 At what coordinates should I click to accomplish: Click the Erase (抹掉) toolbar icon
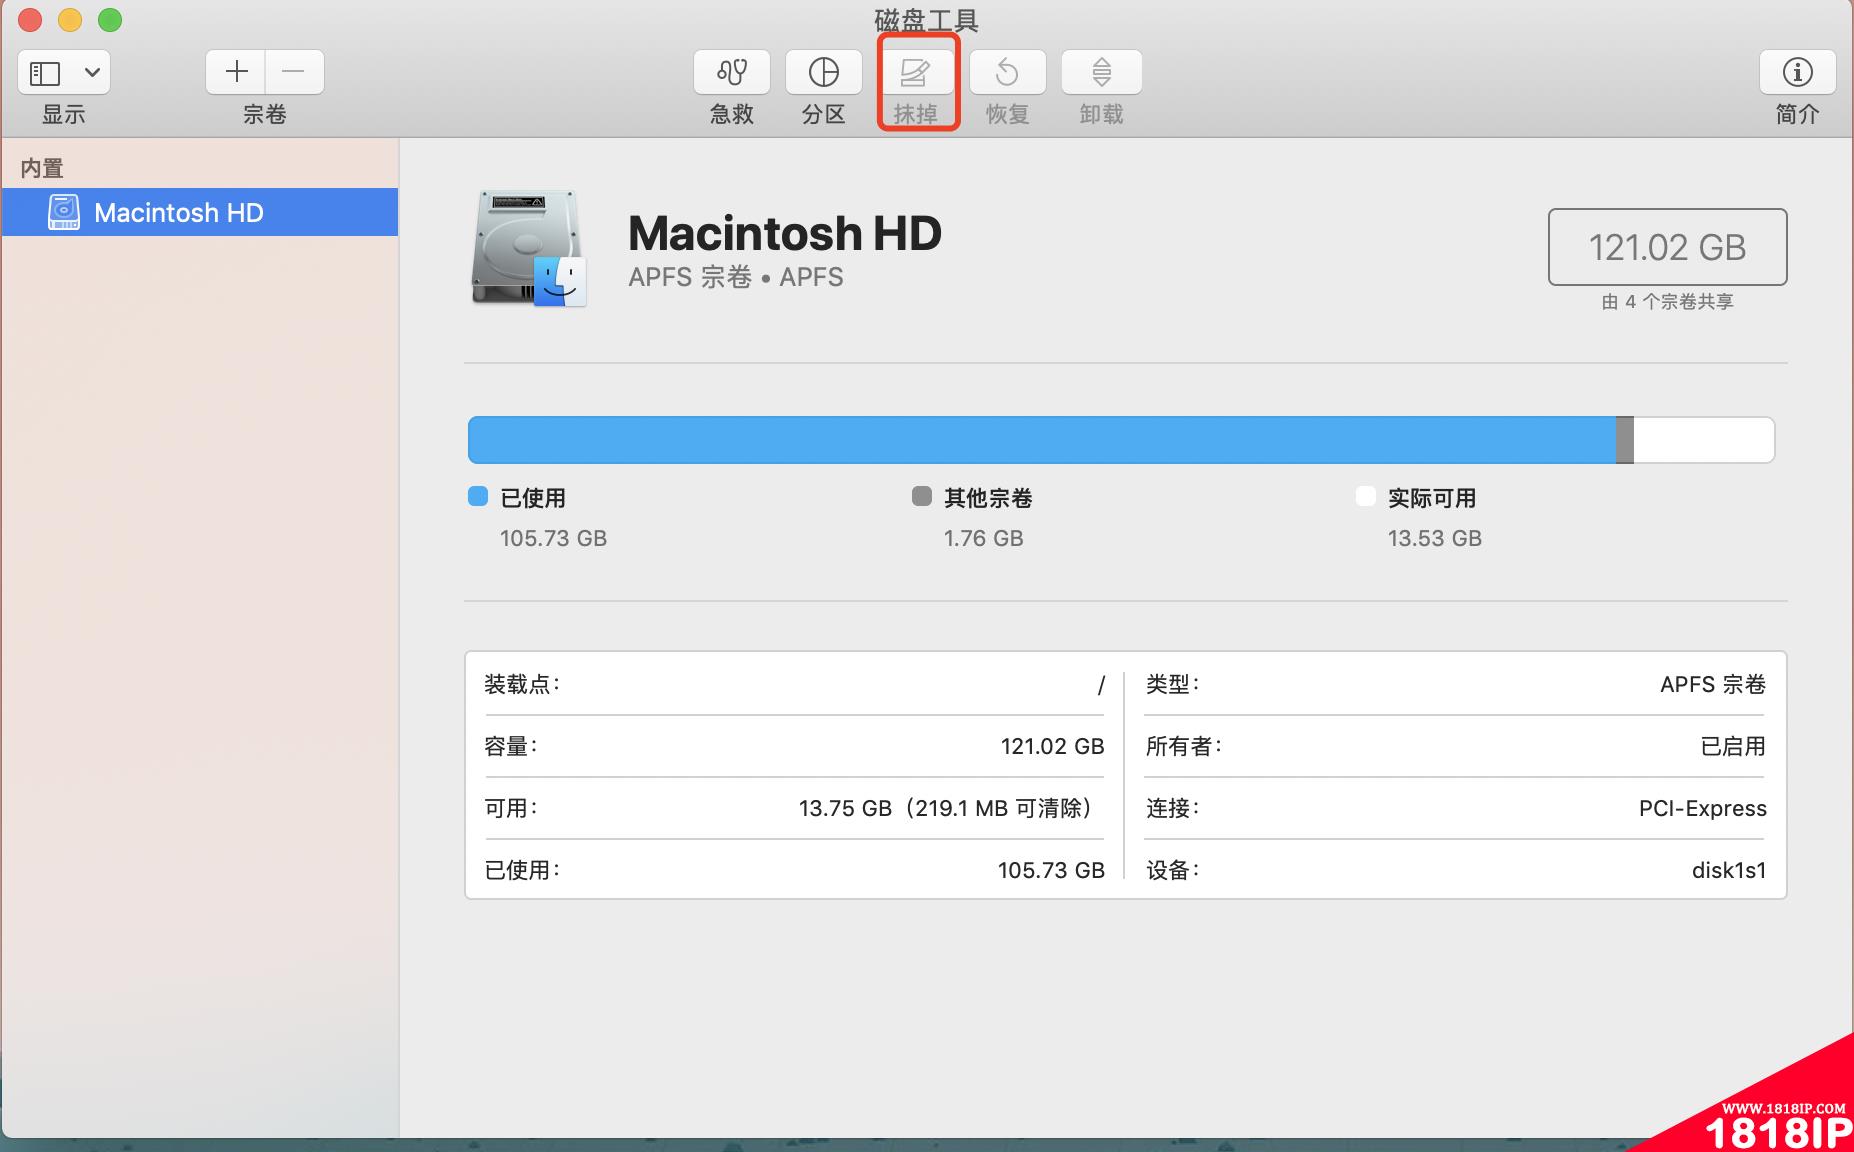pyautogui.click(x=916, y=72)
